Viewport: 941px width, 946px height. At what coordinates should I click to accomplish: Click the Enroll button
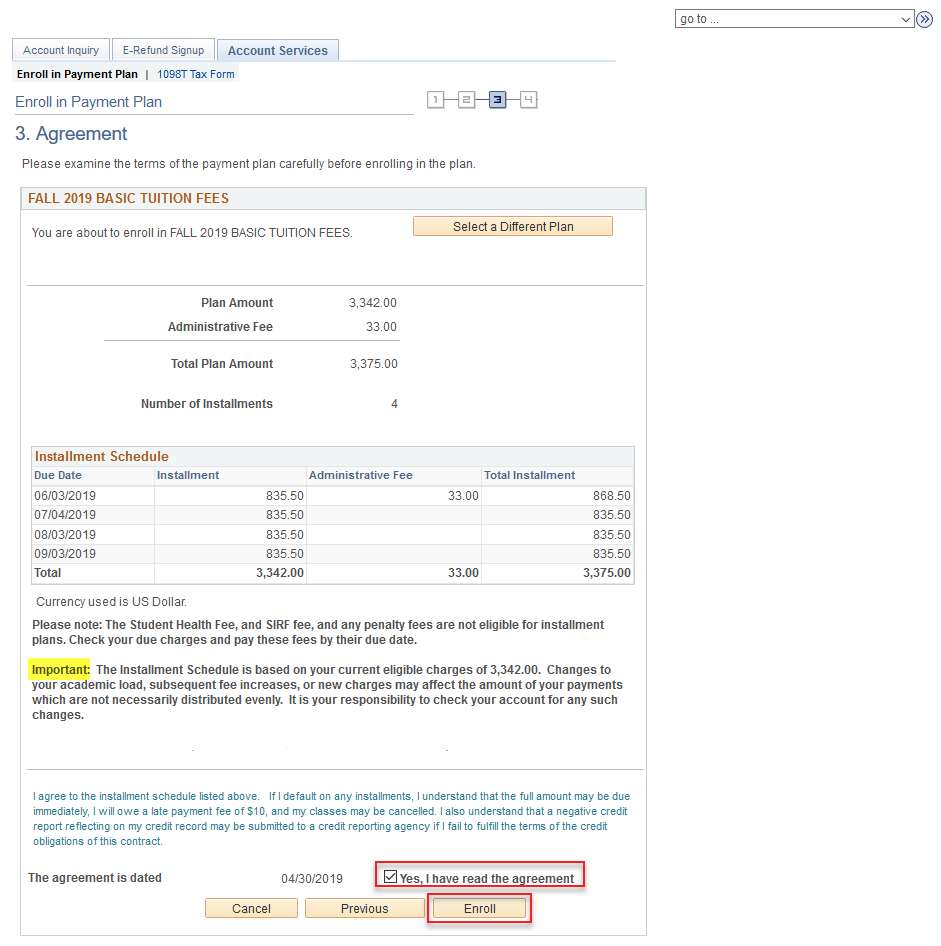click(x=480, y=909)
